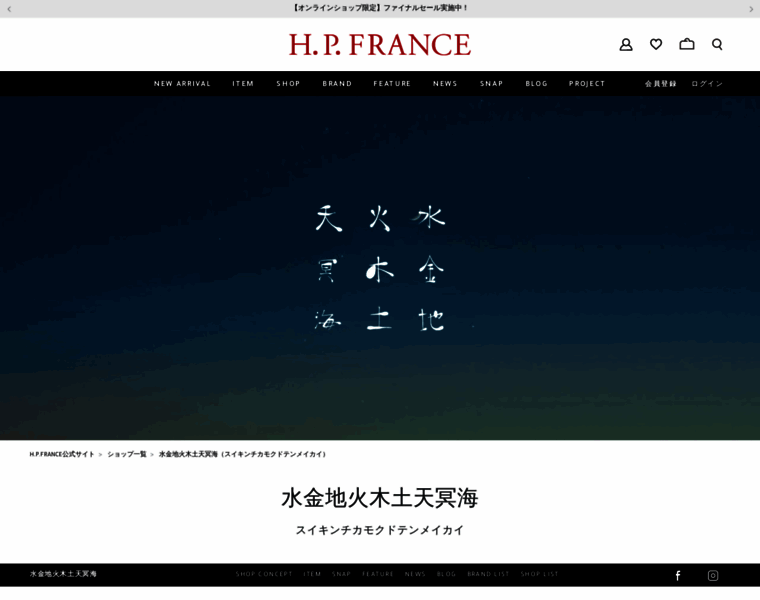Open the NEW ARRIVAL menu
Viewport: 760px width, 600px height.
(182, 84)
